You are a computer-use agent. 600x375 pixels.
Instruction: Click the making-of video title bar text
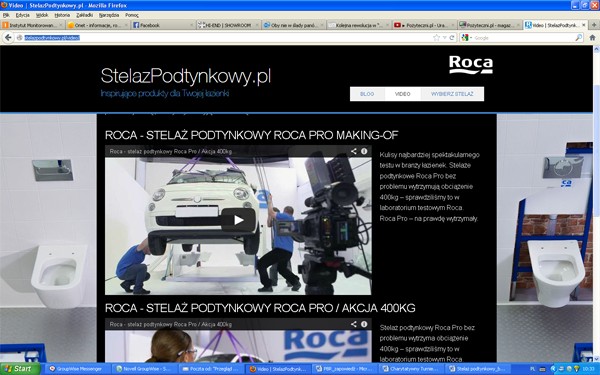[x=171, y=151]
